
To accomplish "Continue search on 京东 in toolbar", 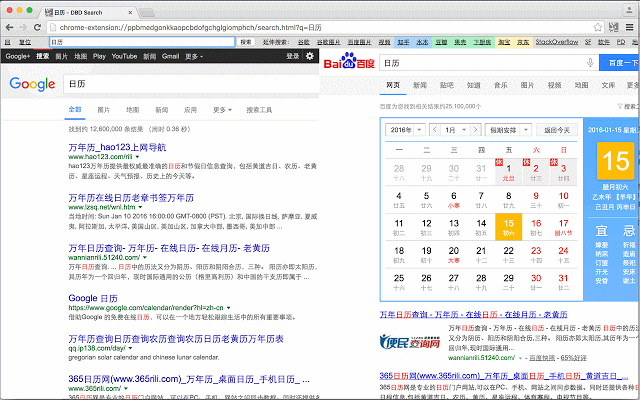I will (523, 42).
